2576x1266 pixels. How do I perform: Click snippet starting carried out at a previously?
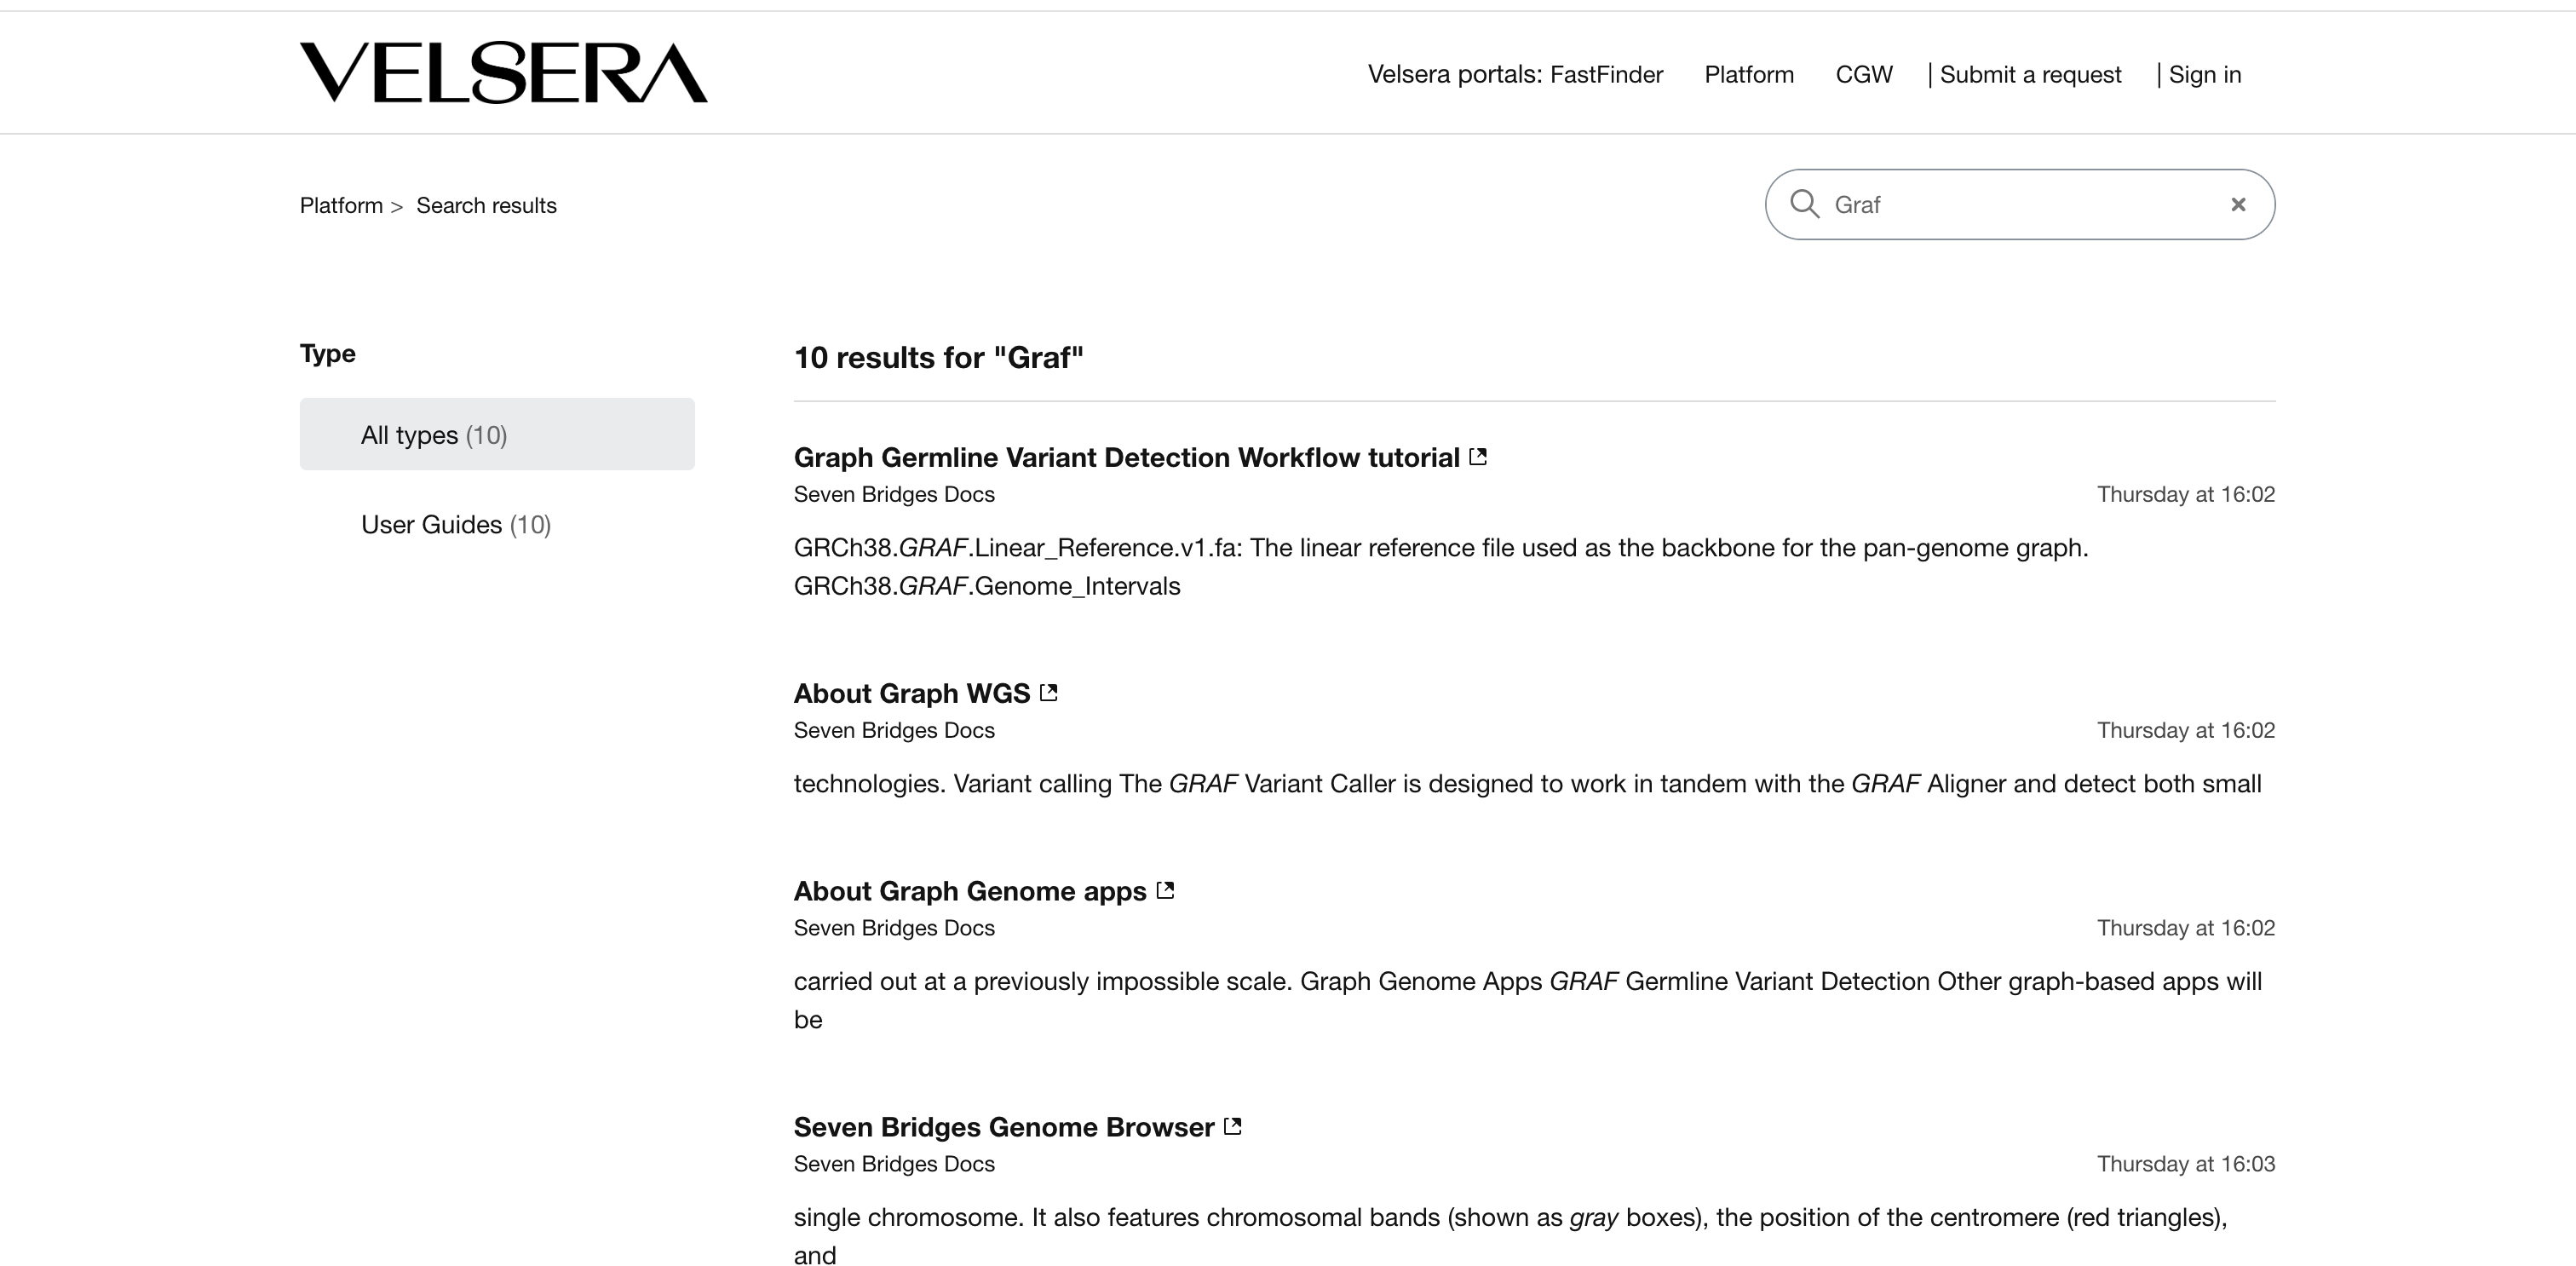[x=1527, y=1000]
